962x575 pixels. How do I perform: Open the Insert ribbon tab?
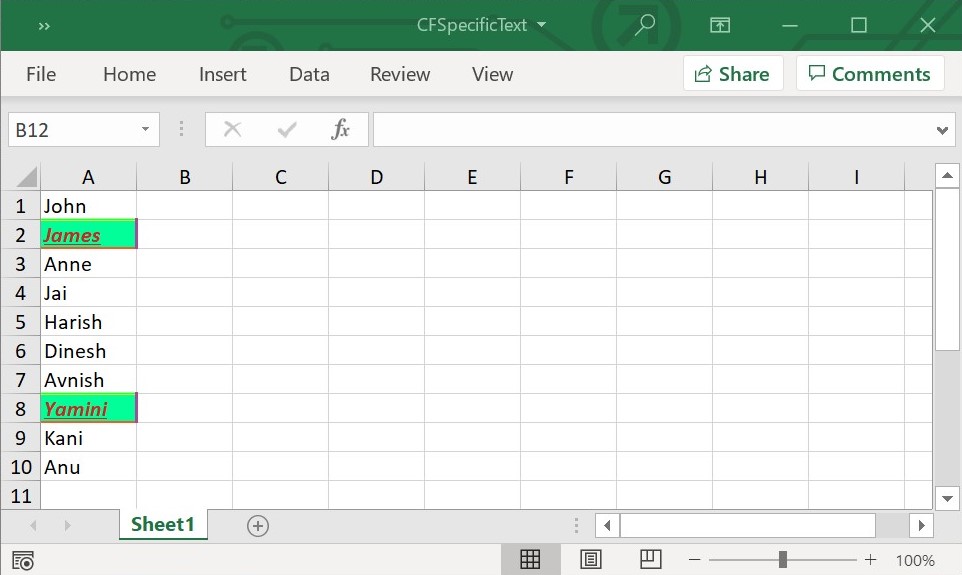pyautogui.click(x=222, y=74)
